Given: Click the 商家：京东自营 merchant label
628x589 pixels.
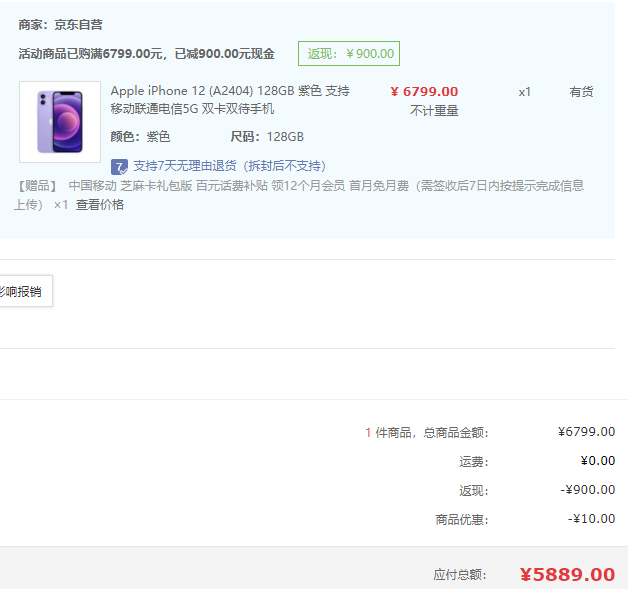Looking at the screenshot, I should (x=60, y=25).
